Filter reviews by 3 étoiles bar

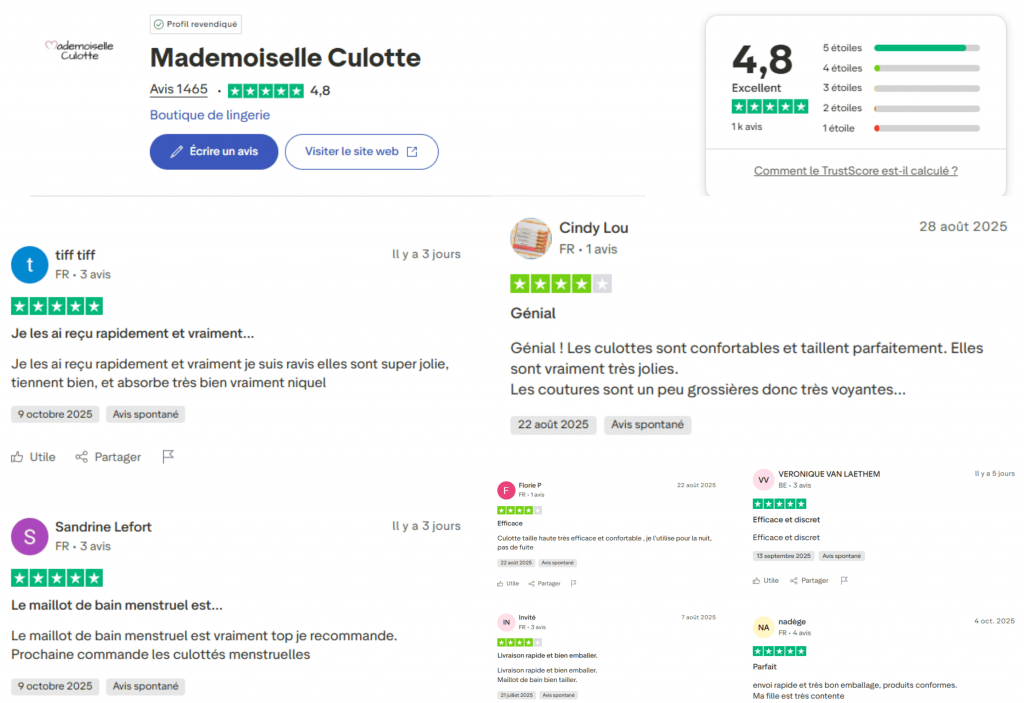click(x=926, y=88)
